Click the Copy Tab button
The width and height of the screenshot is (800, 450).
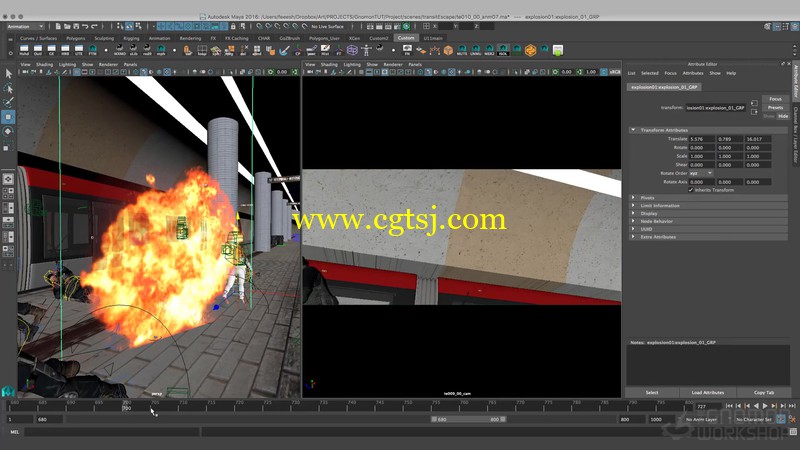tap(764, 392)
